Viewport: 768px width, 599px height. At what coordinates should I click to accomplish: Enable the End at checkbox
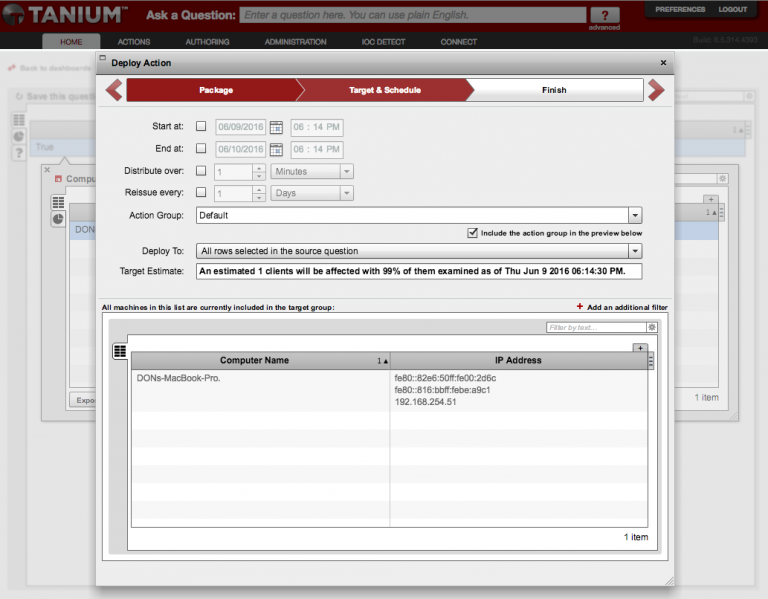pos(201,148)
